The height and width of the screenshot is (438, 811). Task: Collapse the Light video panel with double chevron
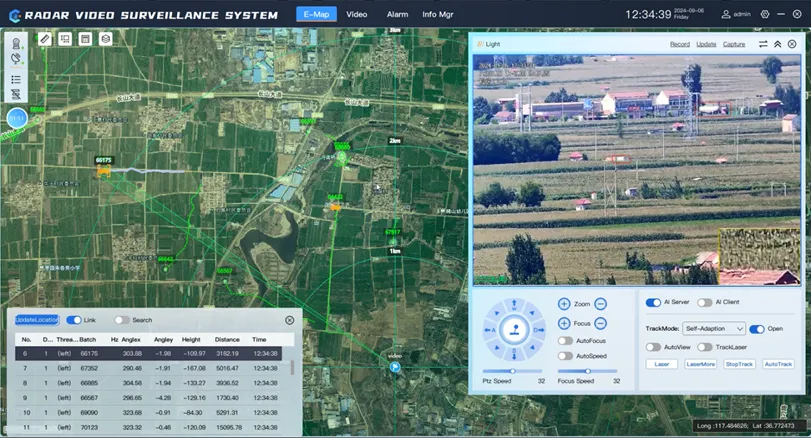point(778,44)
